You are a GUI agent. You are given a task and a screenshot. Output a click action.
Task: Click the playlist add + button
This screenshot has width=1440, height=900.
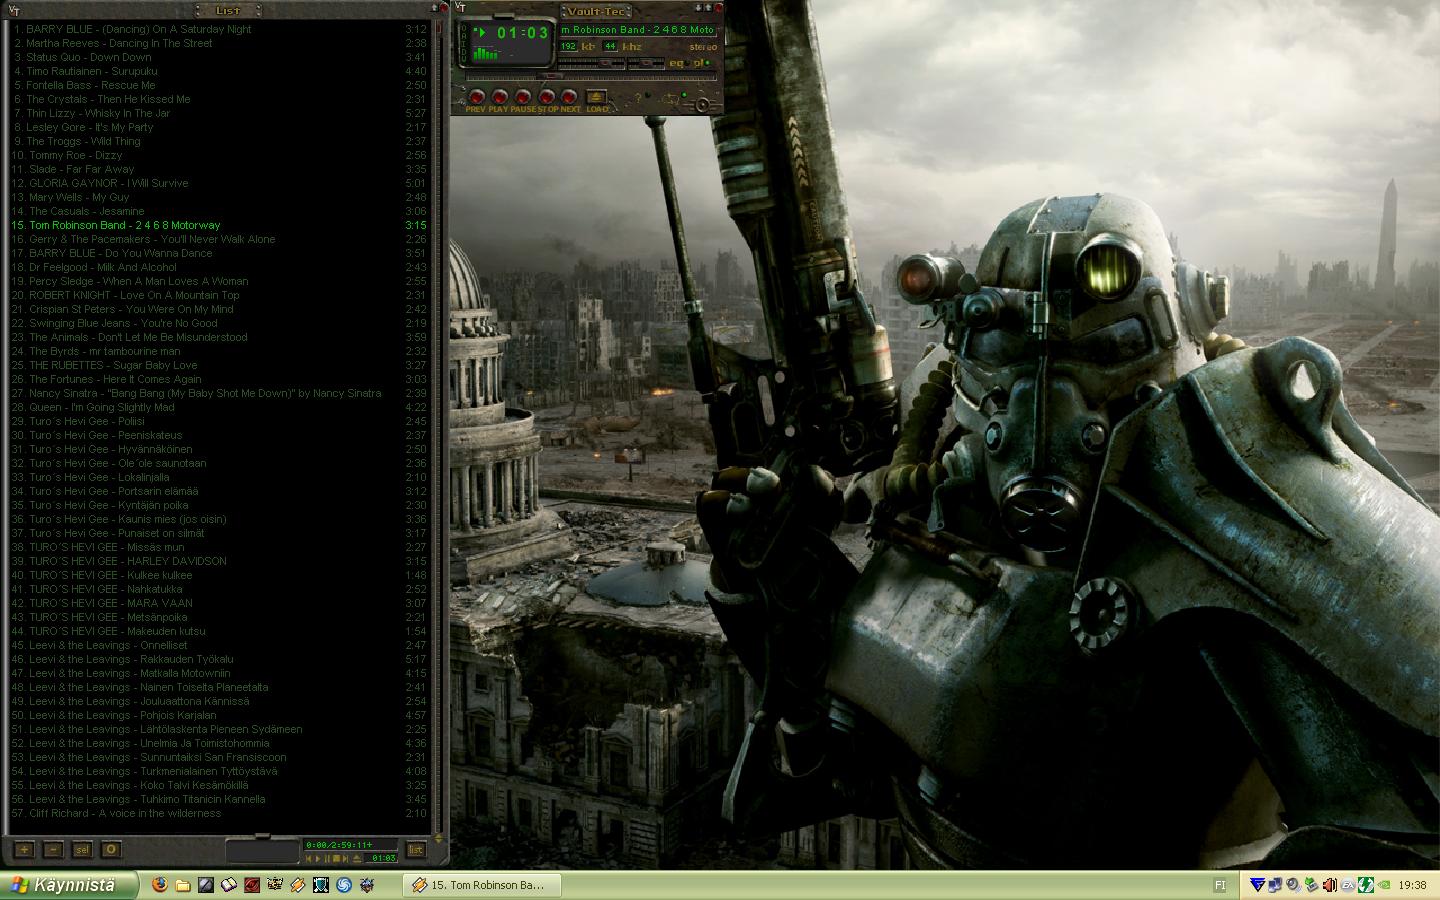(24, 850)
